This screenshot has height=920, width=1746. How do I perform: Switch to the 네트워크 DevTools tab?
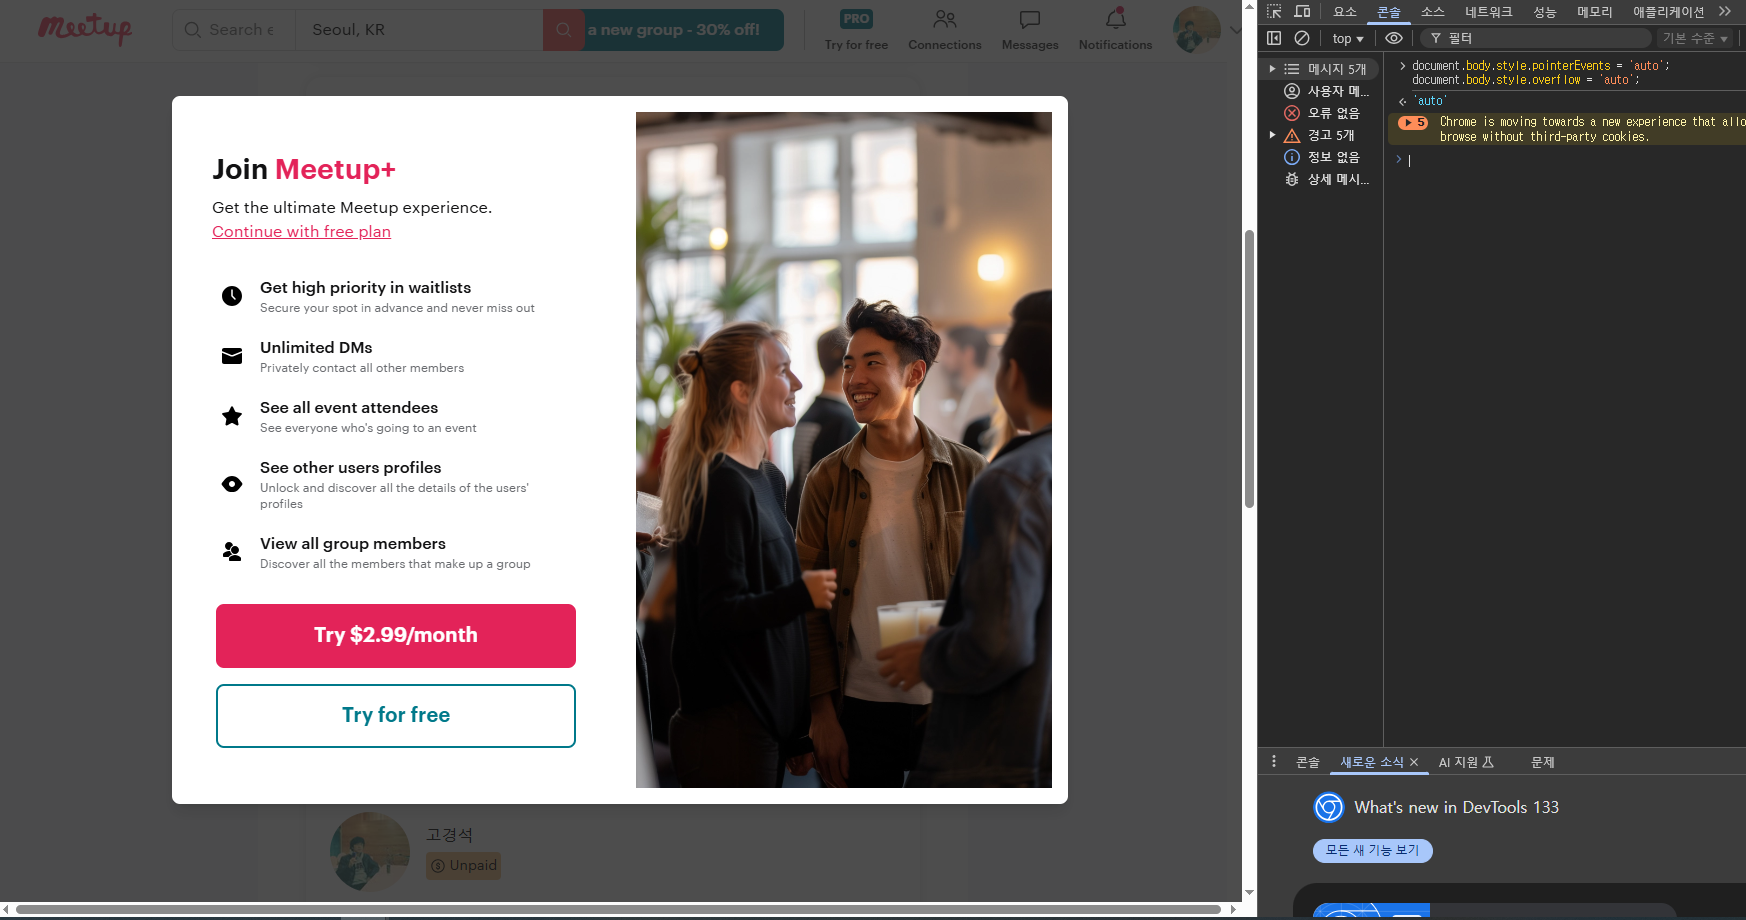tap(1489, 12)
